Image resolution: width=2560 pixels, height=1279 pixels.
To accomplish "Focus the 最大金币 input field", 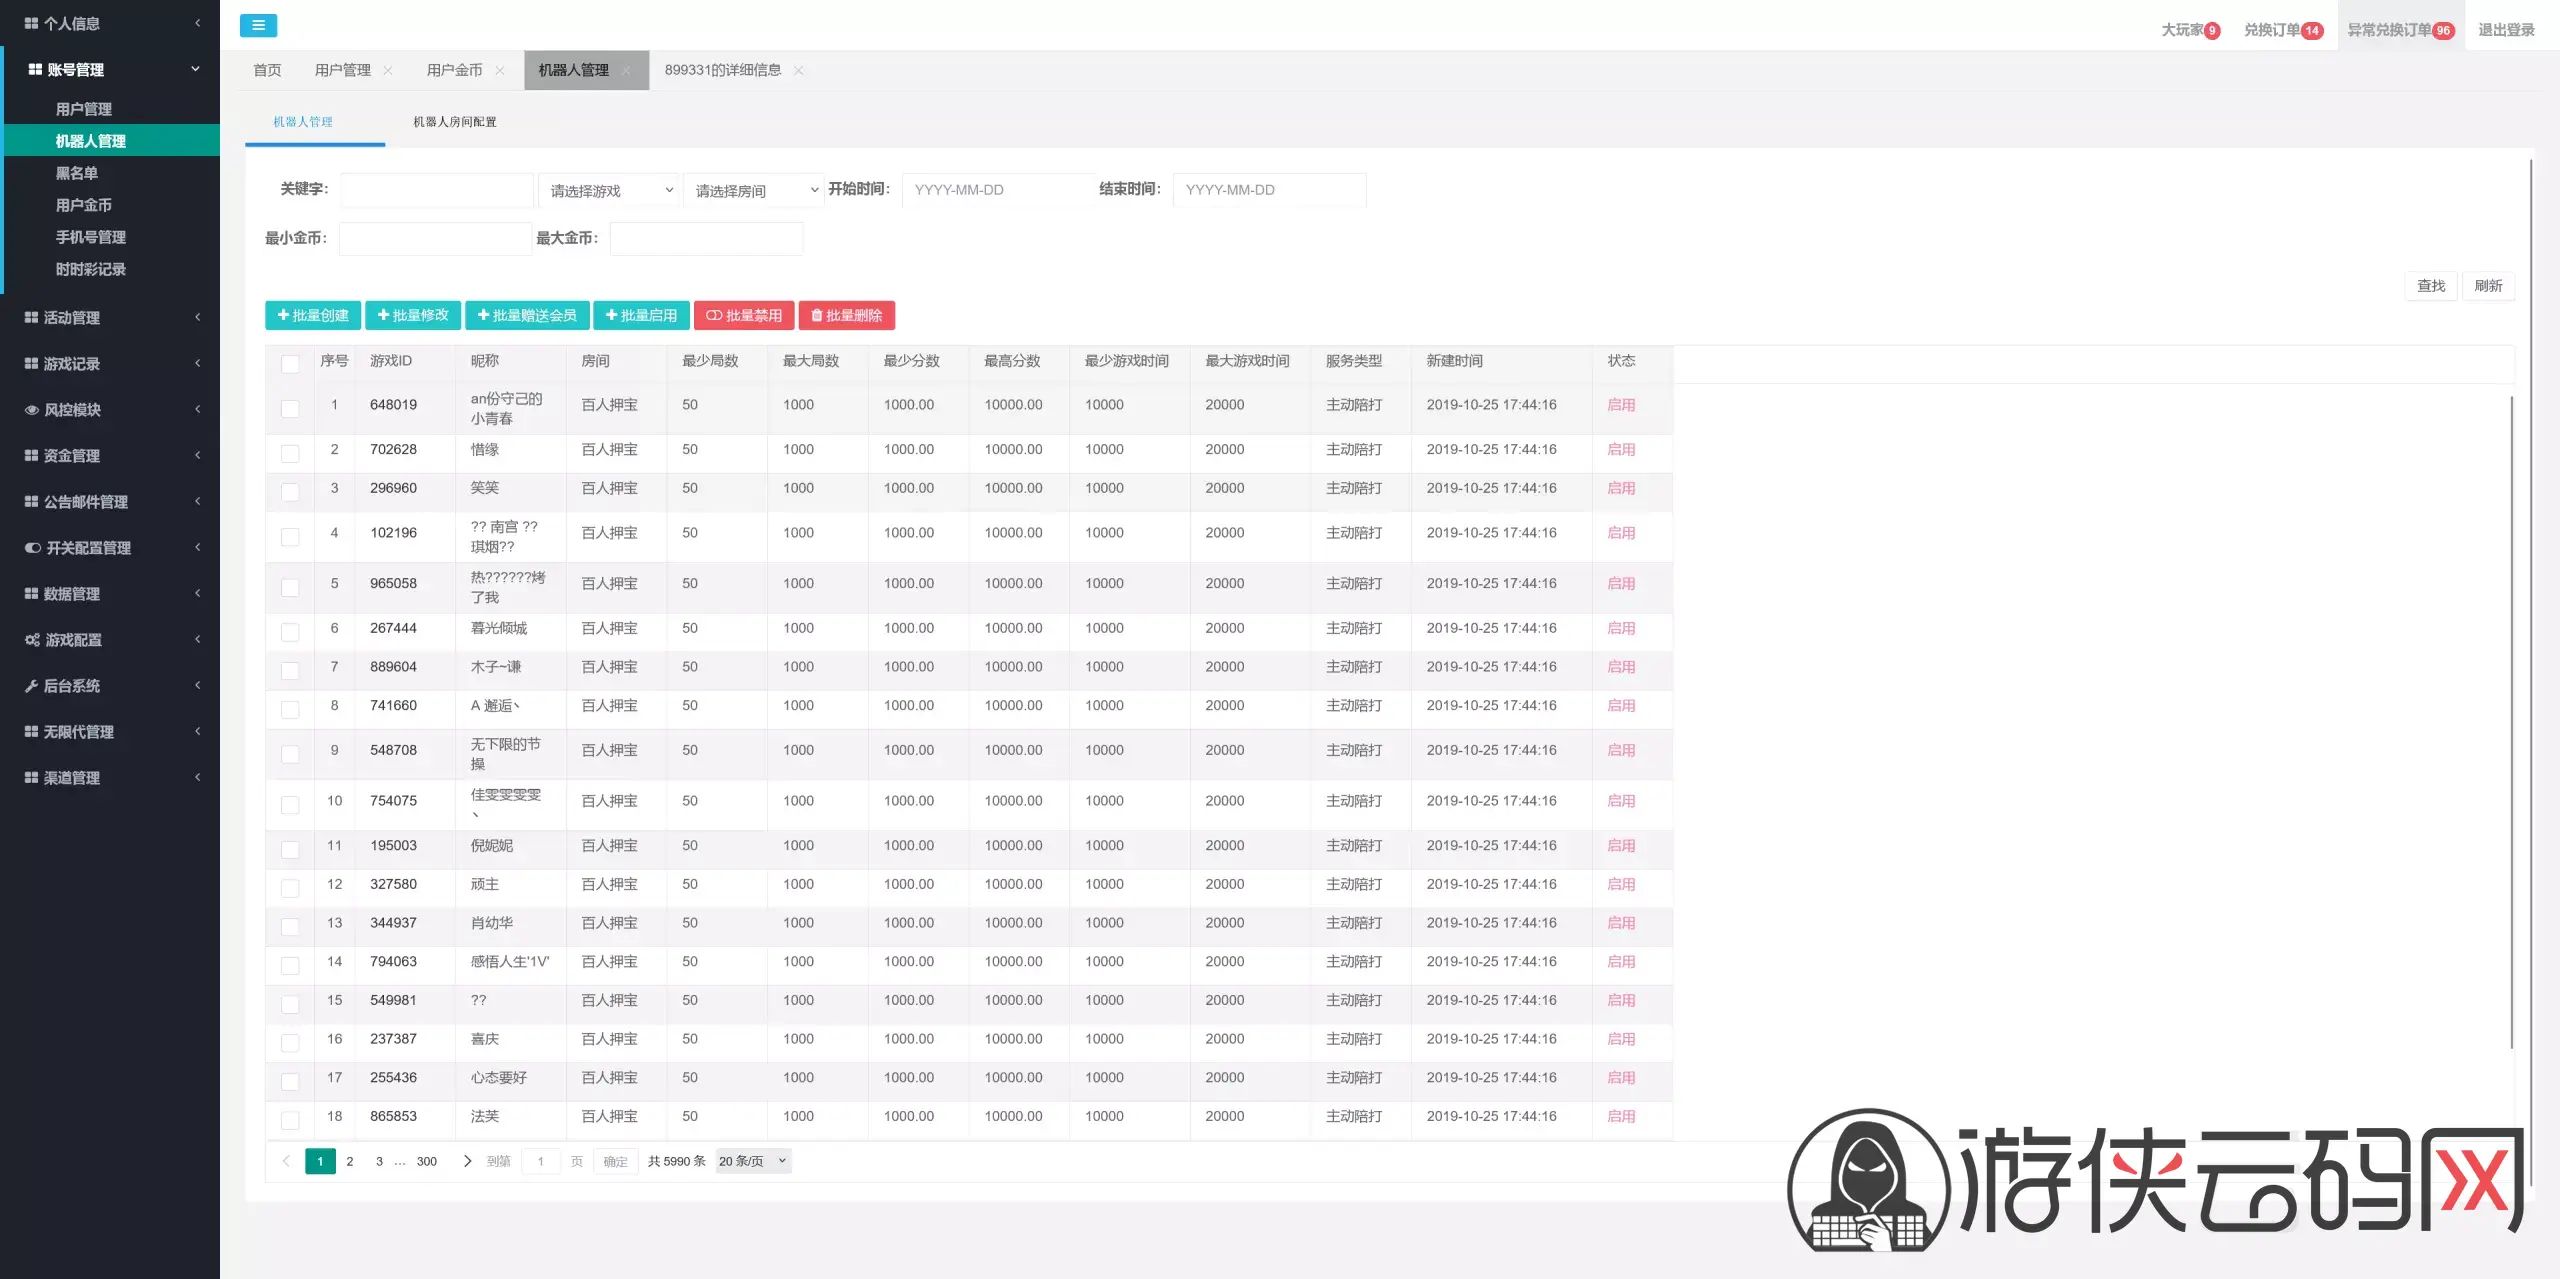I will coord(706,239).
